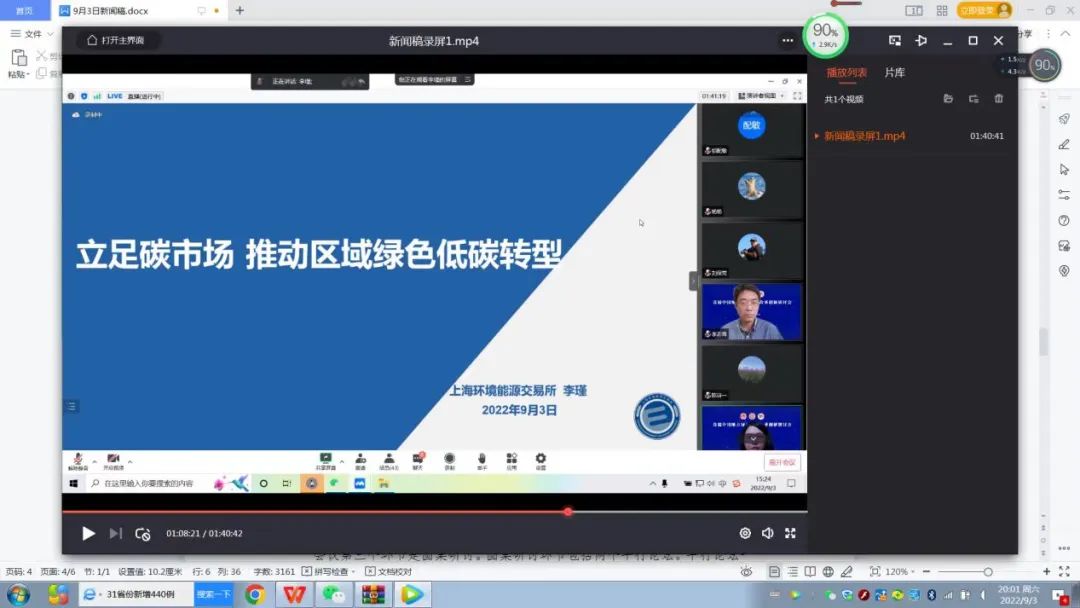Switch to the 片库 tab
1080x608 pixels.
click(x=894, y=73)
